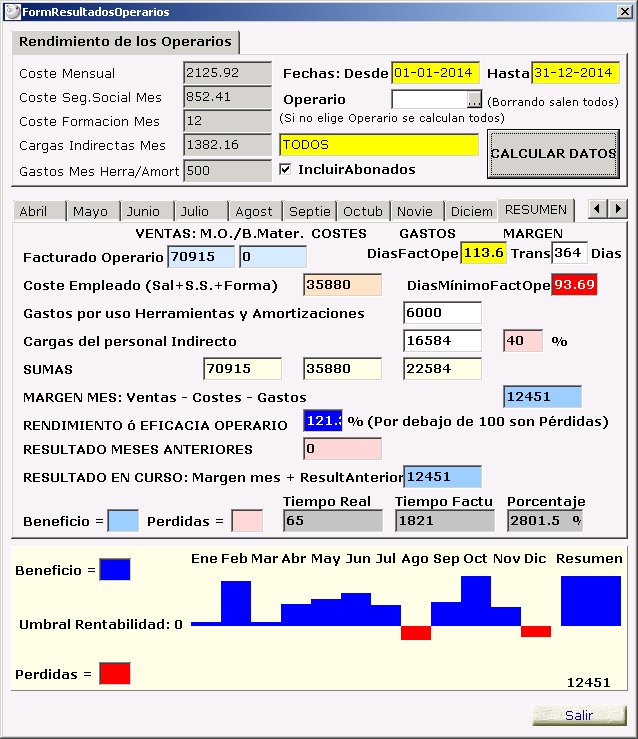Click light blue Beneficio swatch in form
Image resolution: width=638 pixels, height=739 pixels.
pos(123,521)
